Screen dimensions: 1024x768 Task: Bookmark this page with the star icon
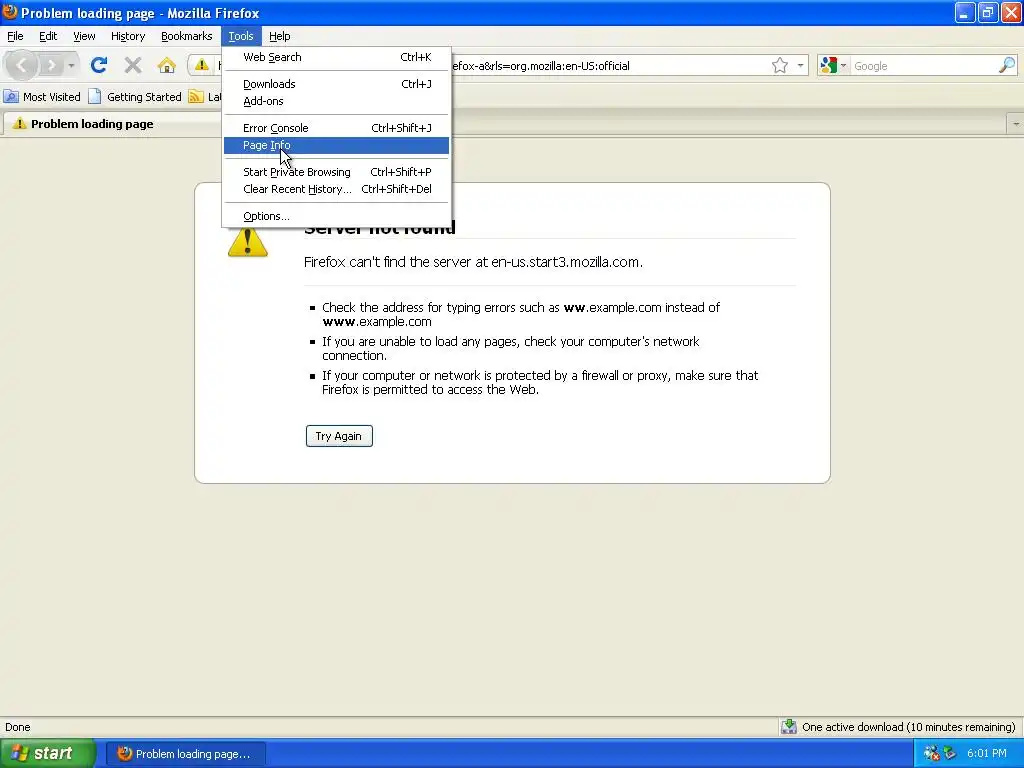[779, 65]
